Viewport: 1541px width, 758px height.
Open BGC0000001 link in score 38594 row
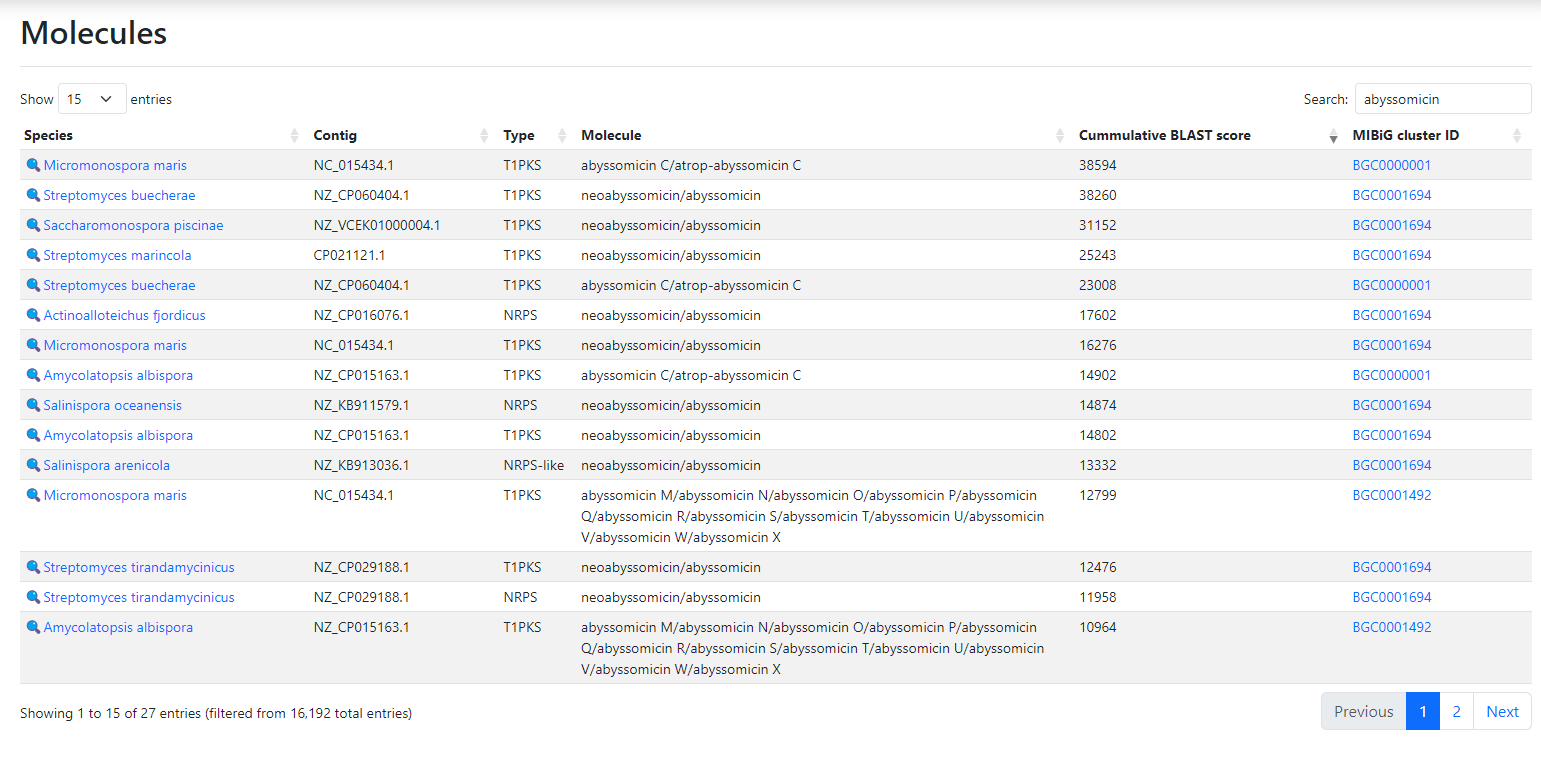[1392, 165]
